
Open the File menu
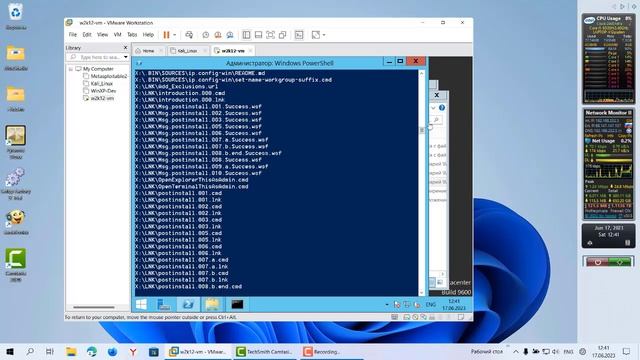pos(73,35)
